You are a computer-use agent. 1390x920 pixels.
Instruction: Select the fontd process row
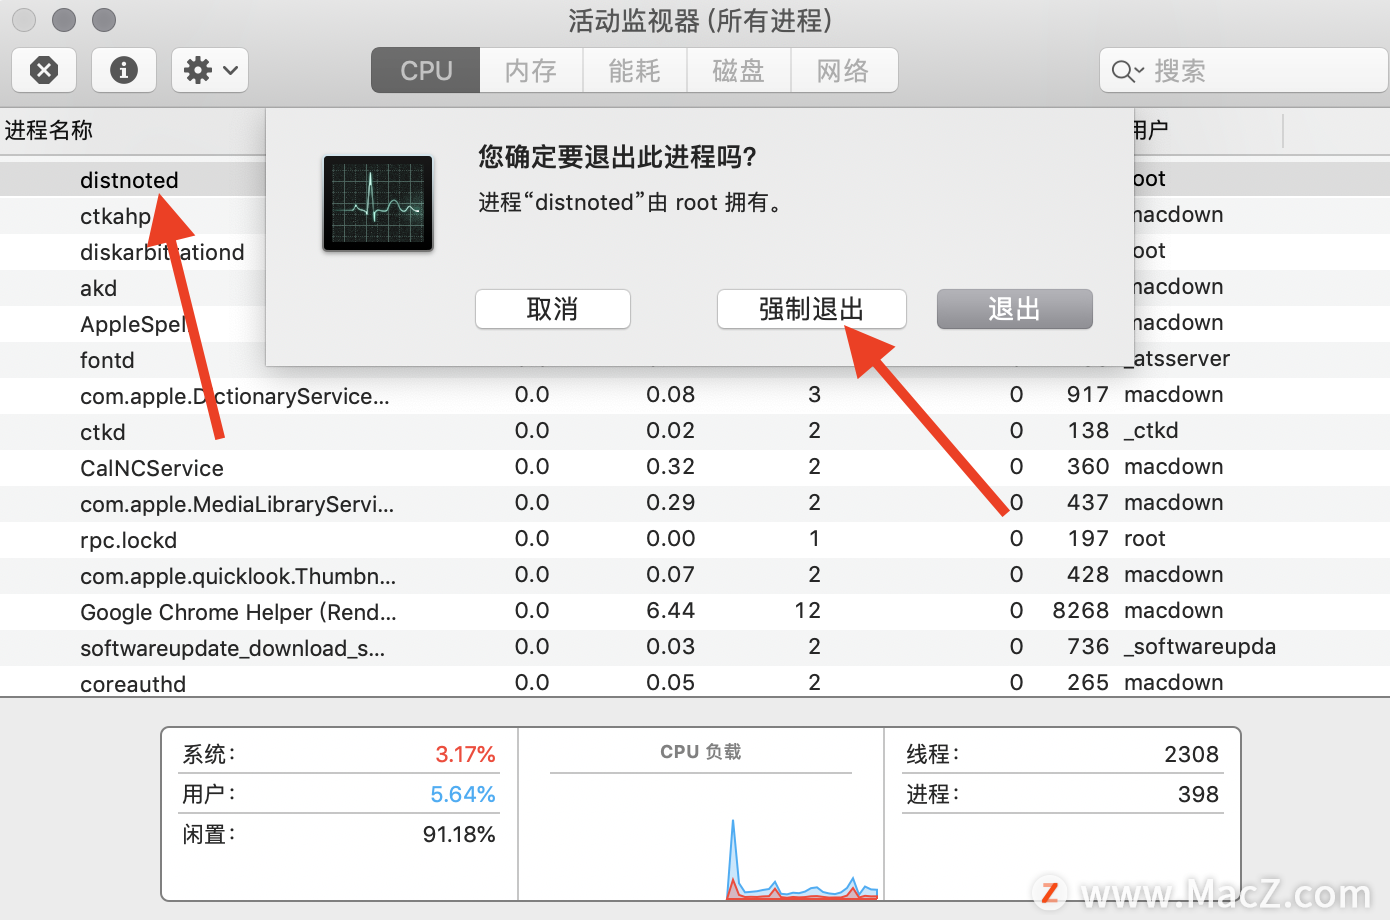(695, 360)
